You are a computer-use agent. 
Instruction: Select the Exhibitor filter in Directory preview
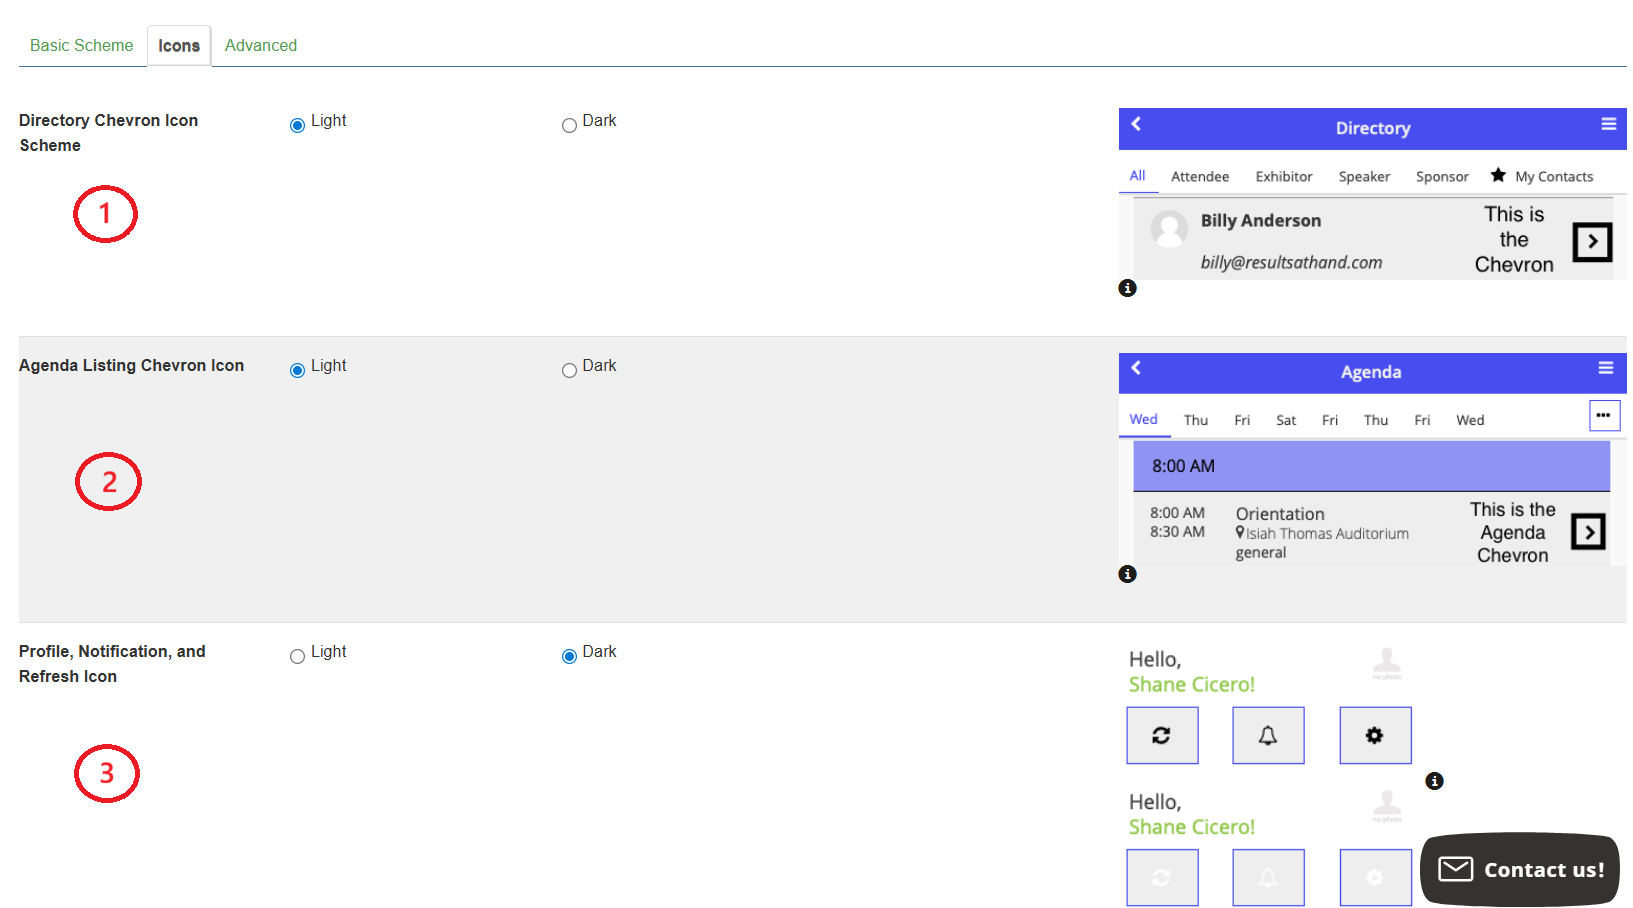(1283, 177)
